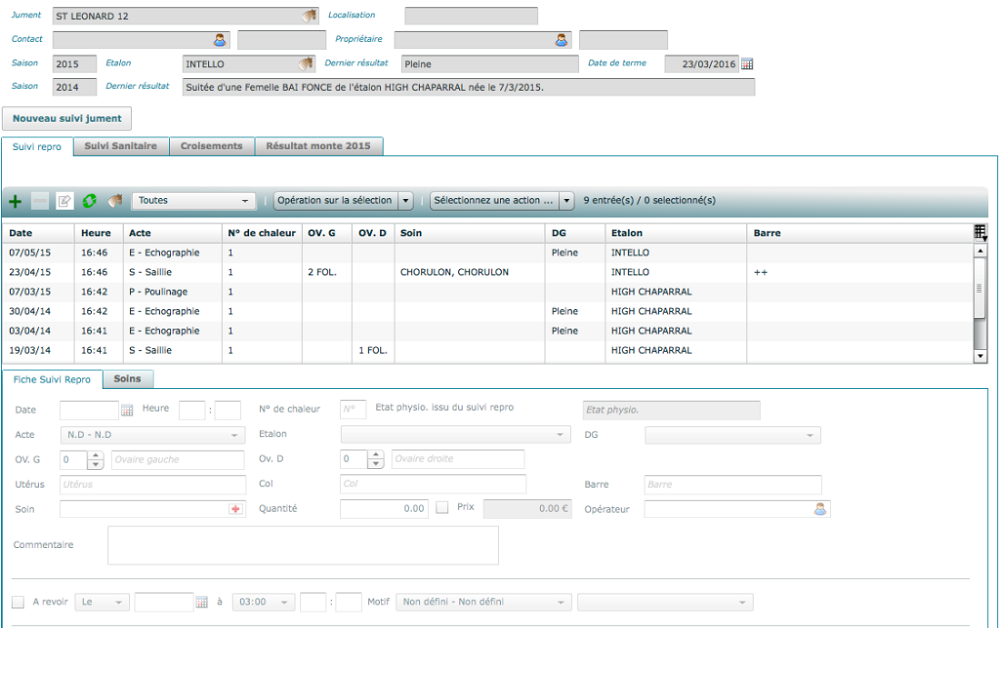Viewport: 1000px width, 700px height.
Task: Click N° de chaleur input field
Action: pyautogui.click(x=353, y=409)
